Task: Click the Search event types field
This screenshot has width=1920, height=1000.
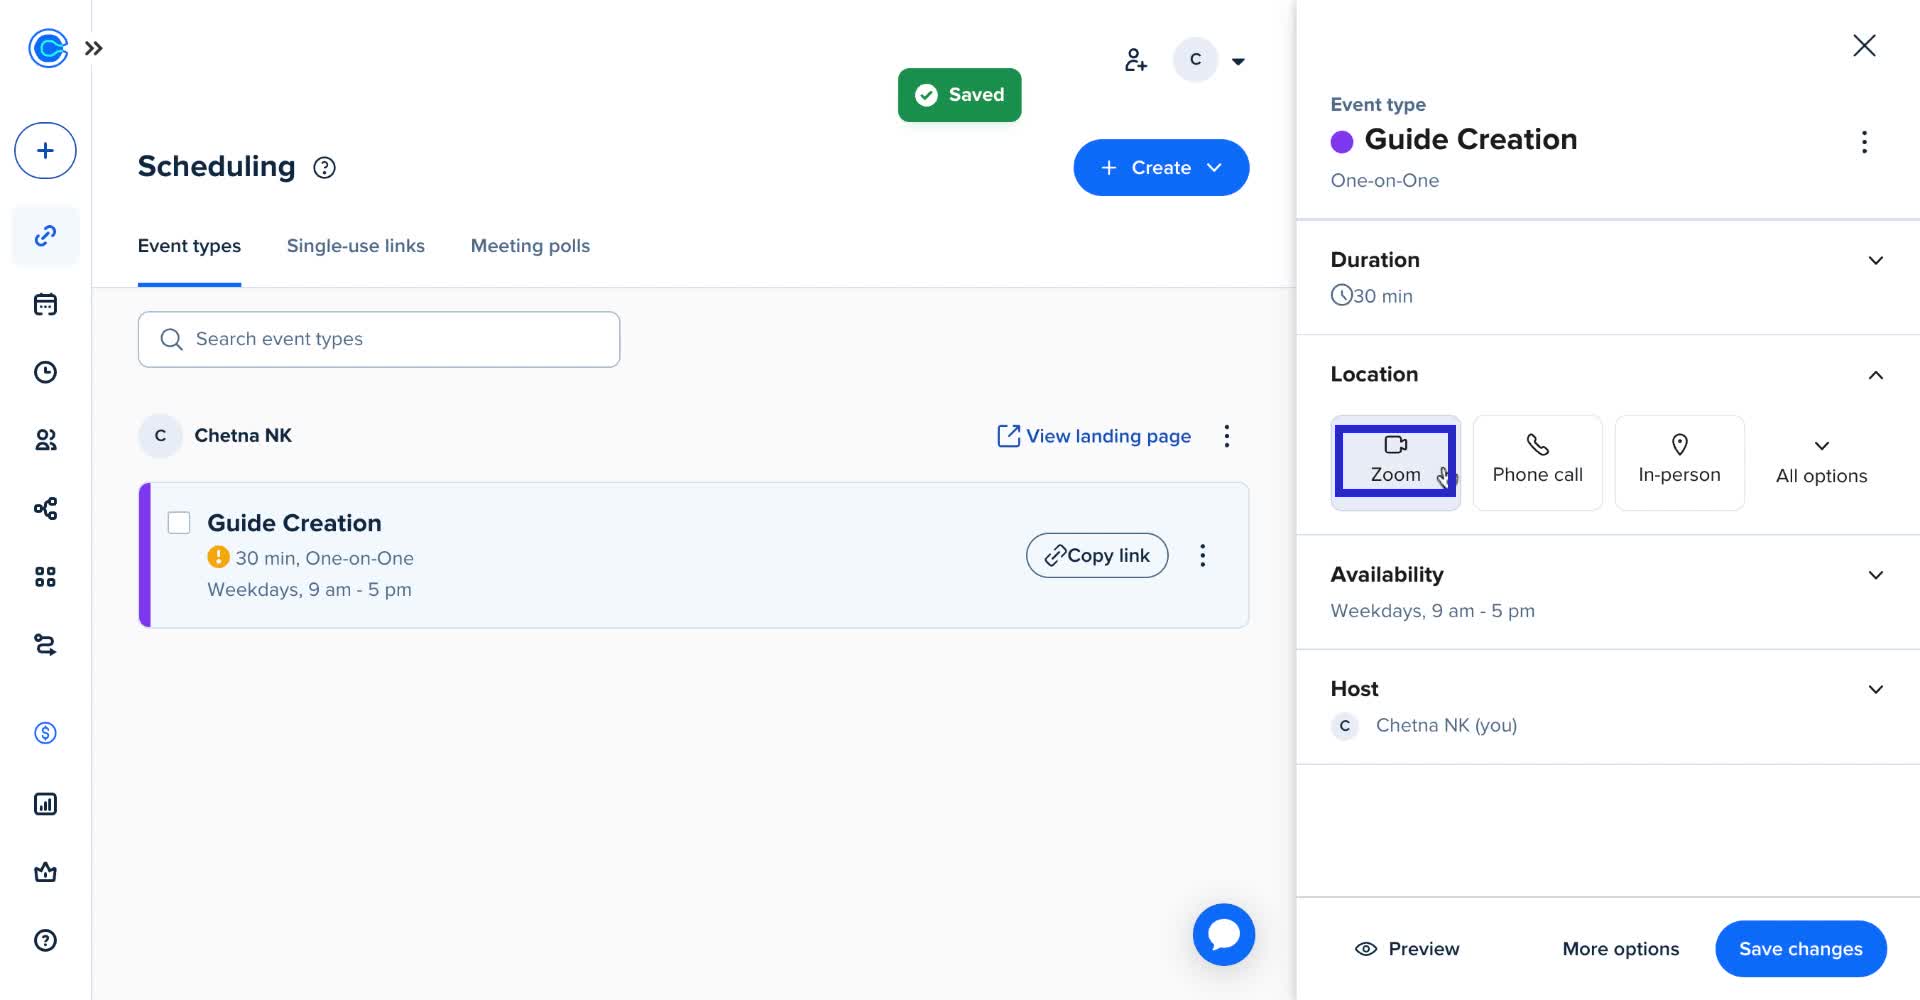Action: point(379,339)
